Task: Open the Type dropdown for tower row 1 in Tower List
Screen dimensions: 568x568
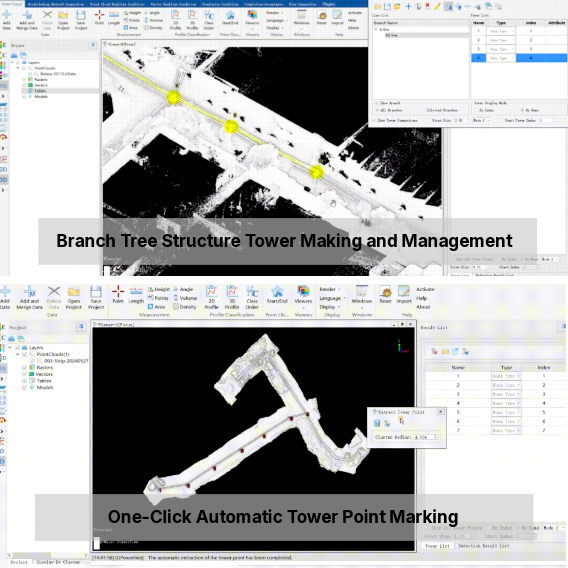Action: [500, 32]
